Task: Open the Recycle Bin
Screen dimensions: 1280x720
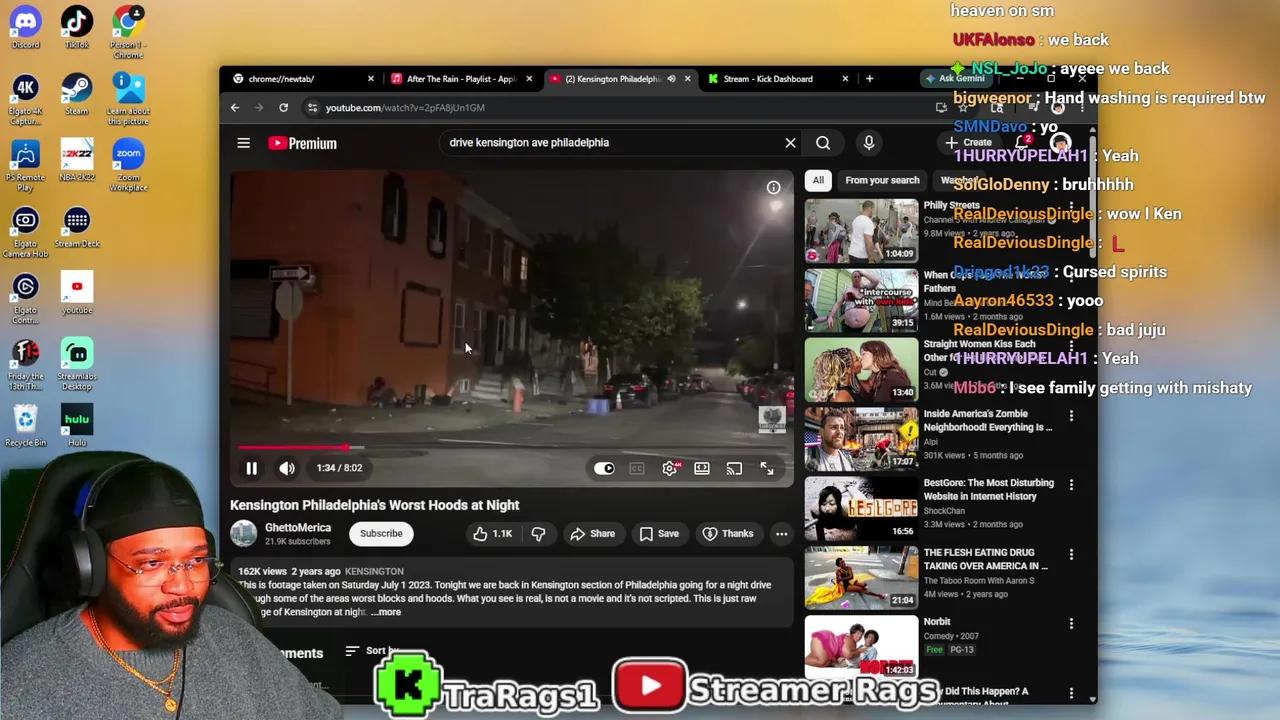Action: click(25, 426)
